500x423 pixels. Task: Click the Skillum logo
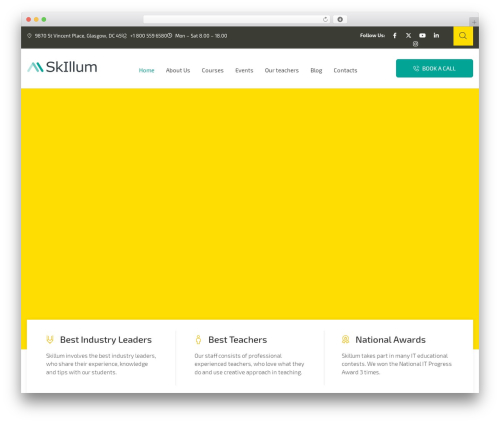(62, 67)
